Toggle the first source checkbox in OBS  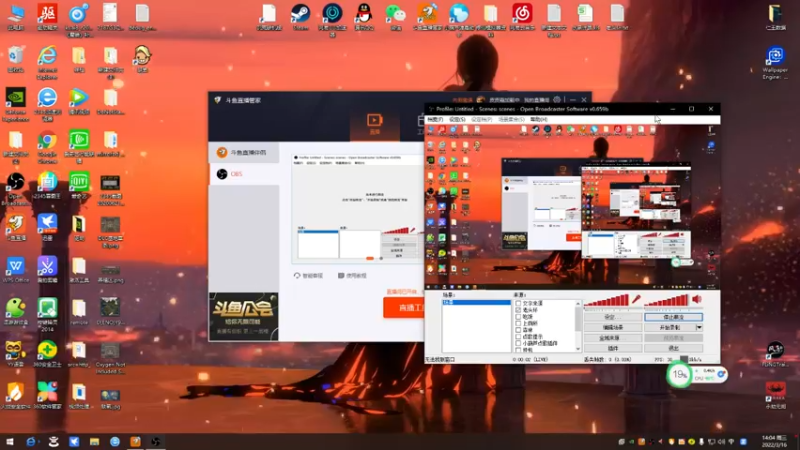pyautogui.click(x=518, y=304)
